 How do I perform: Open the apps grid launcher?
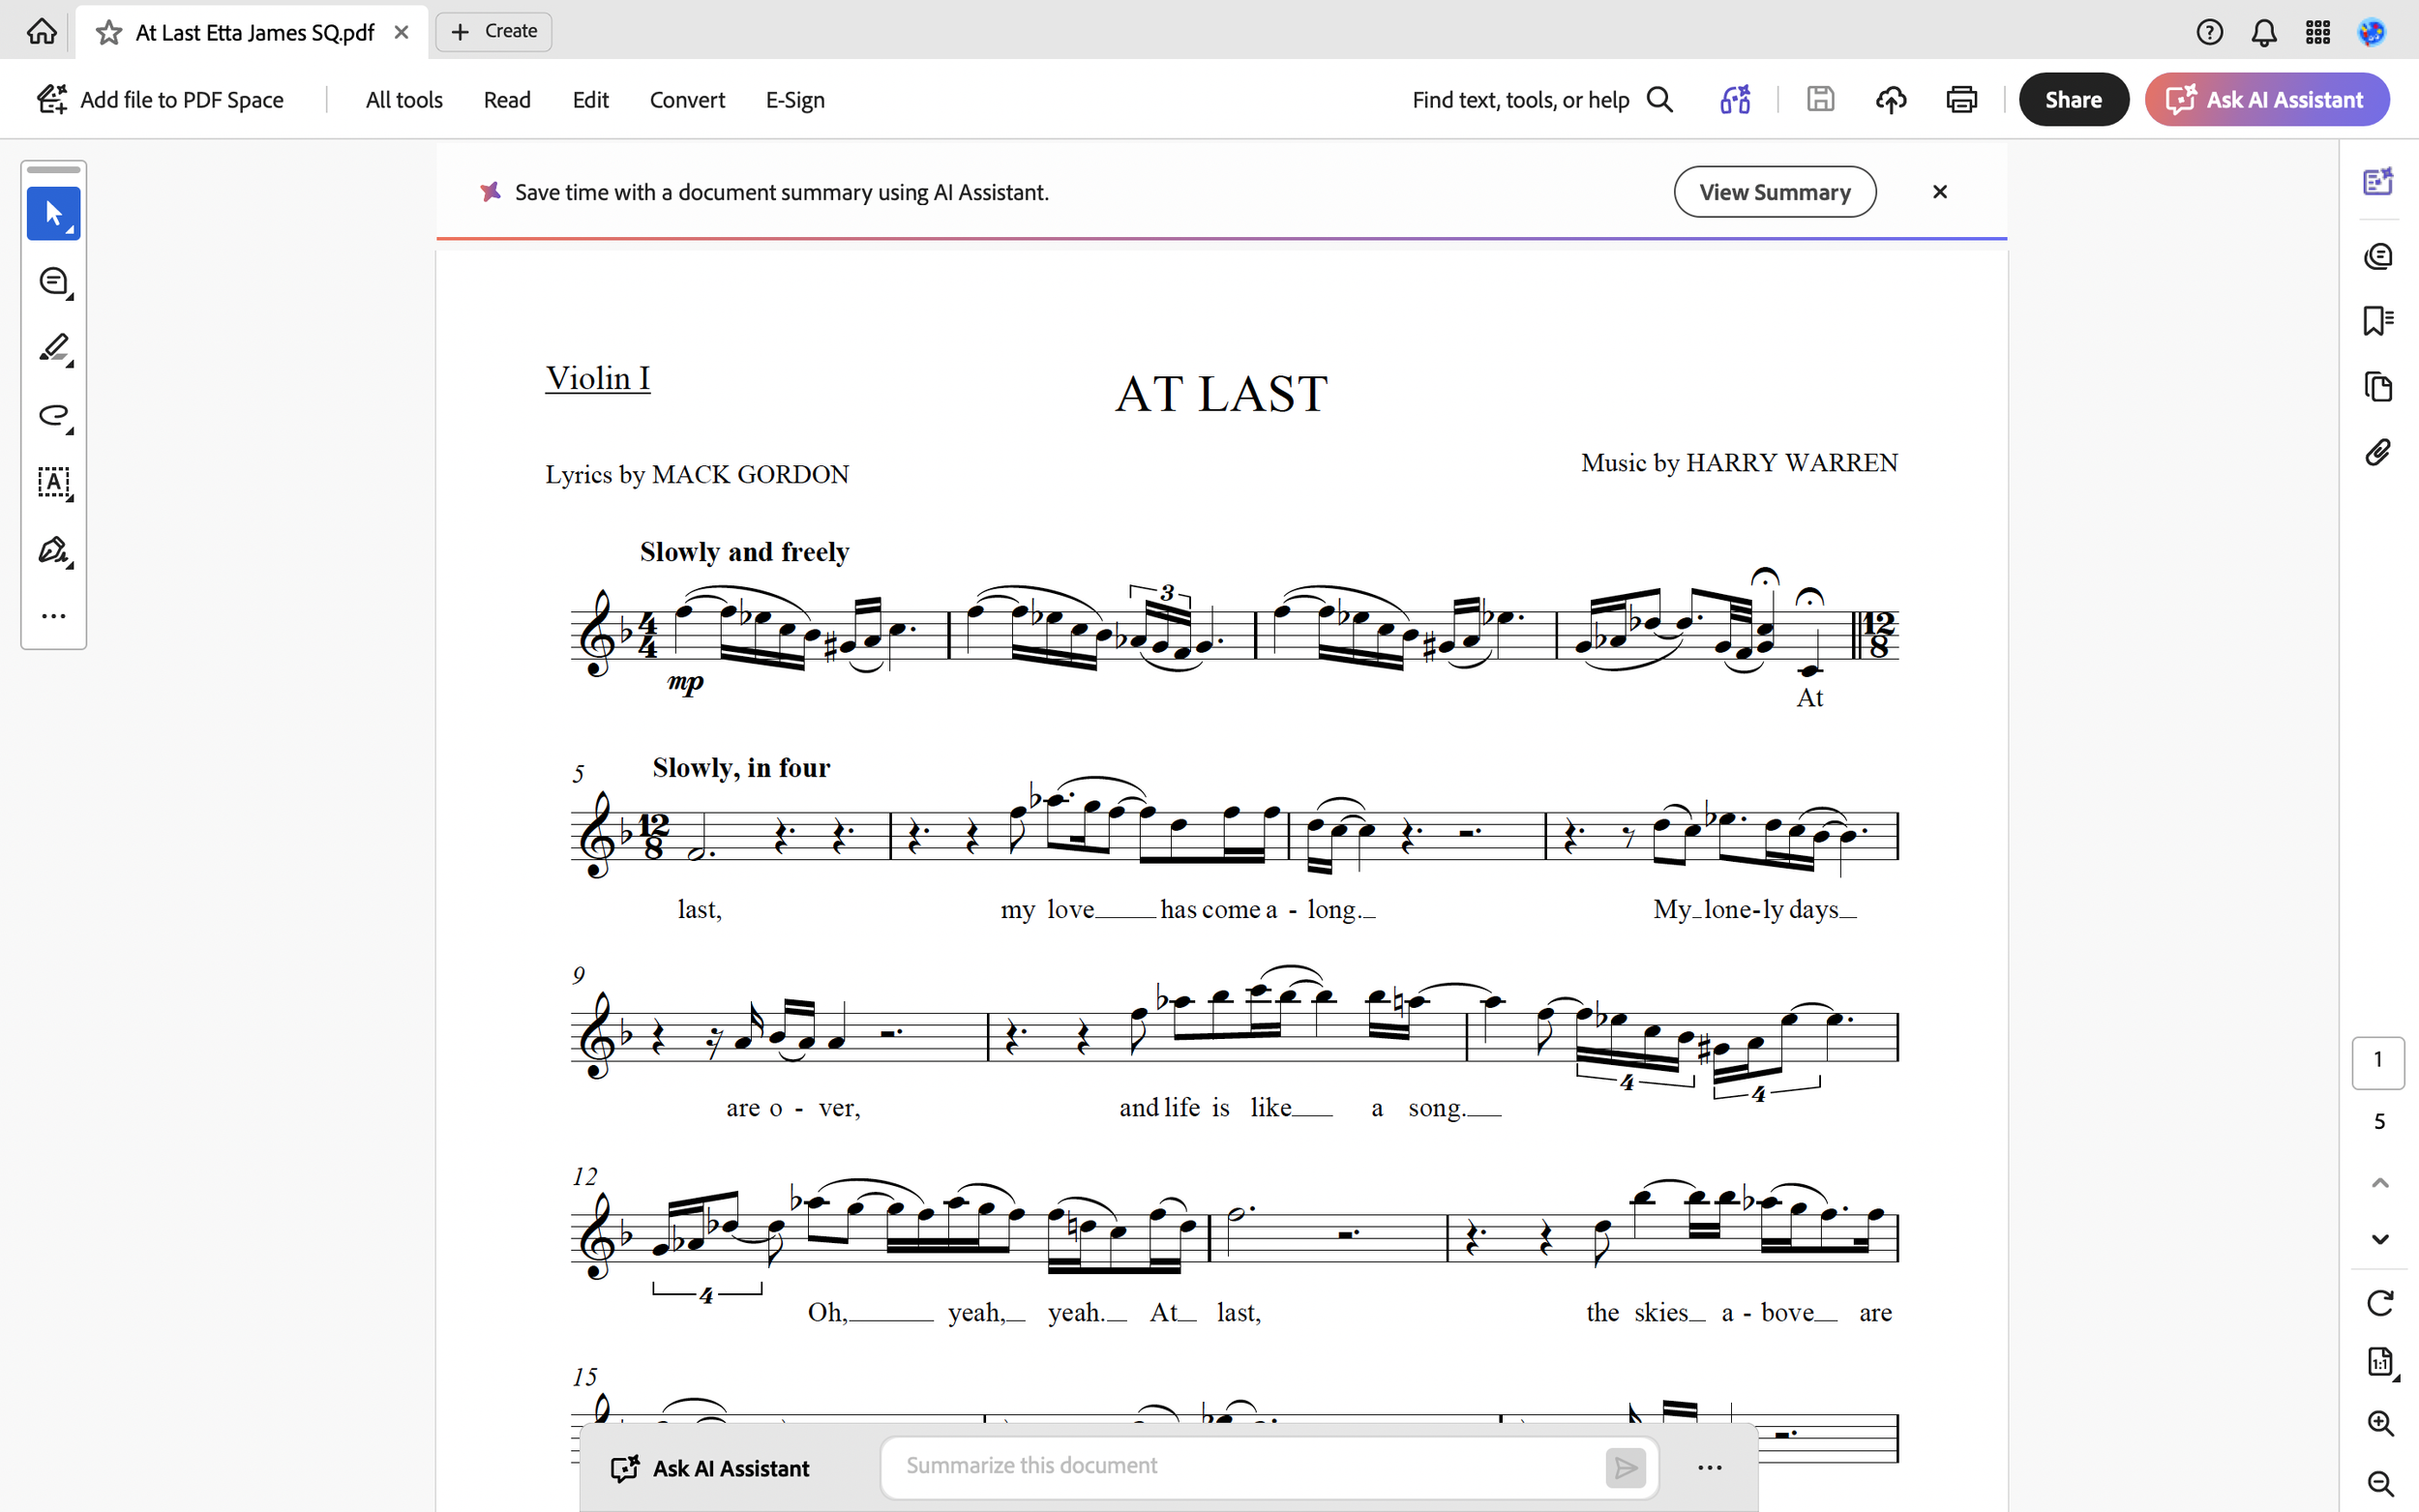tap(2318, 33)
